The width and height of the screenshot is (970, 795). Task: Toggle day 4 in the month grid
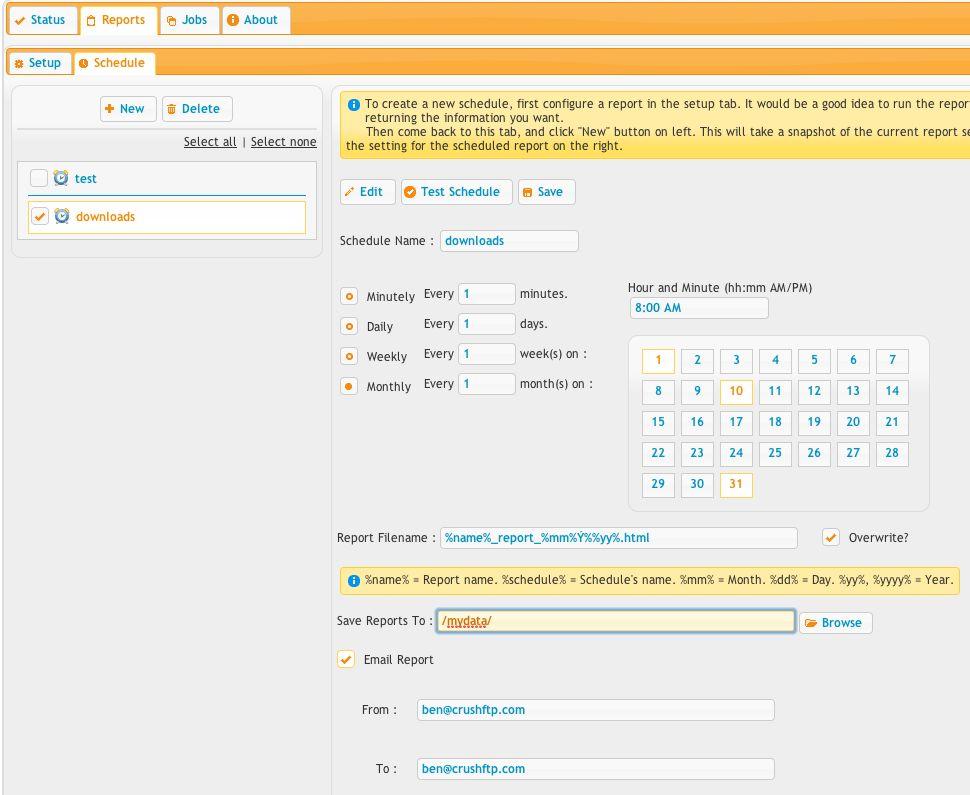(775, 361)
